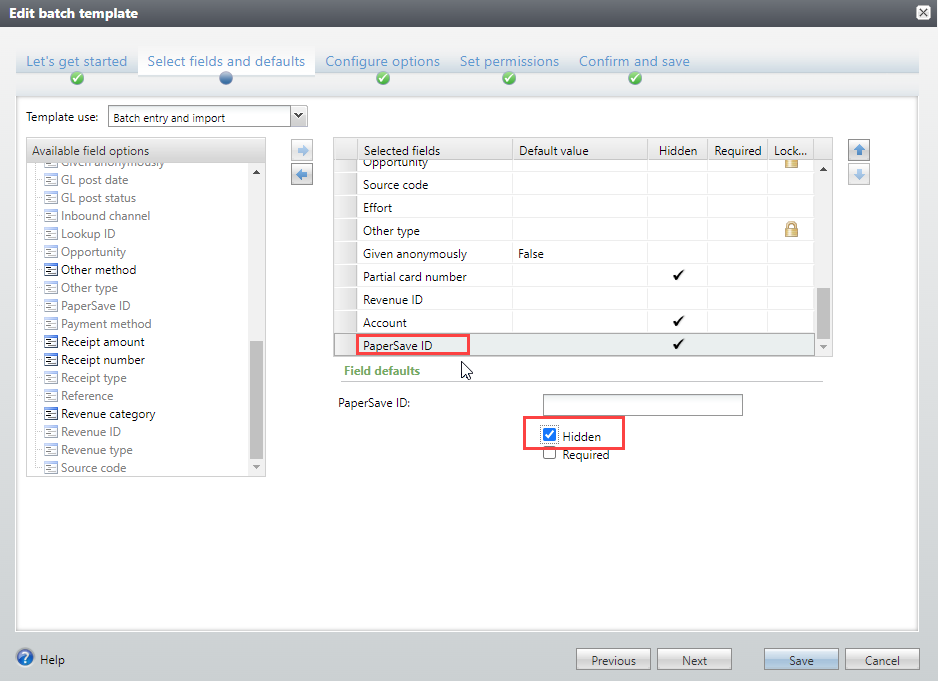Viewport: 938px width, 681px height.
Task: Move selected field up with arrow
Action: point(858,151)
